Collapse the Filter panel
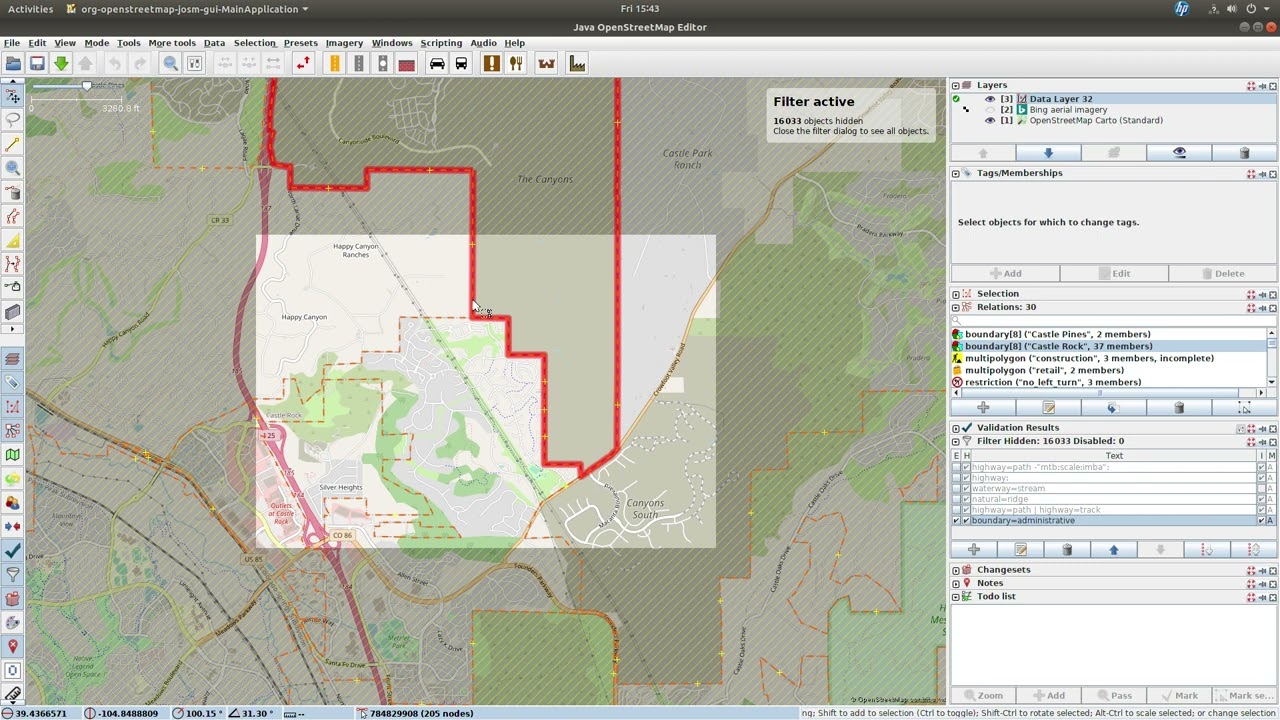Viewport: 1280px width, 720px height. (x=955, y=441)
